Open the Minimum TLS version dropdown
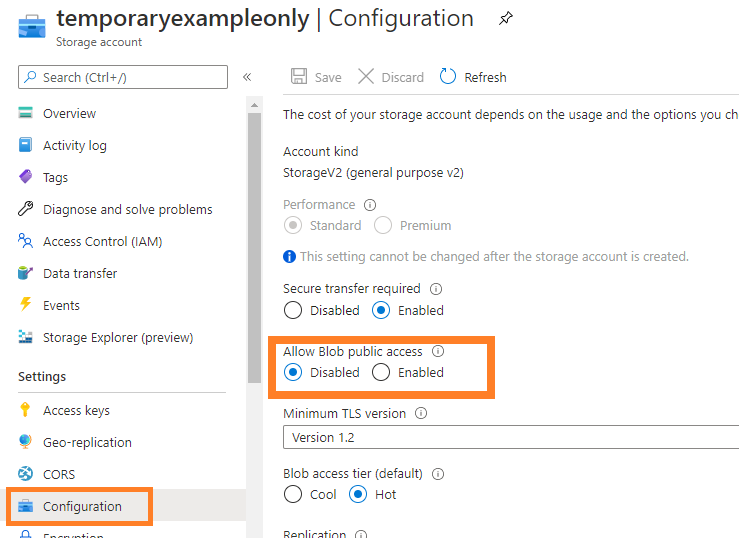739x538 pixels. pos(510,437)
